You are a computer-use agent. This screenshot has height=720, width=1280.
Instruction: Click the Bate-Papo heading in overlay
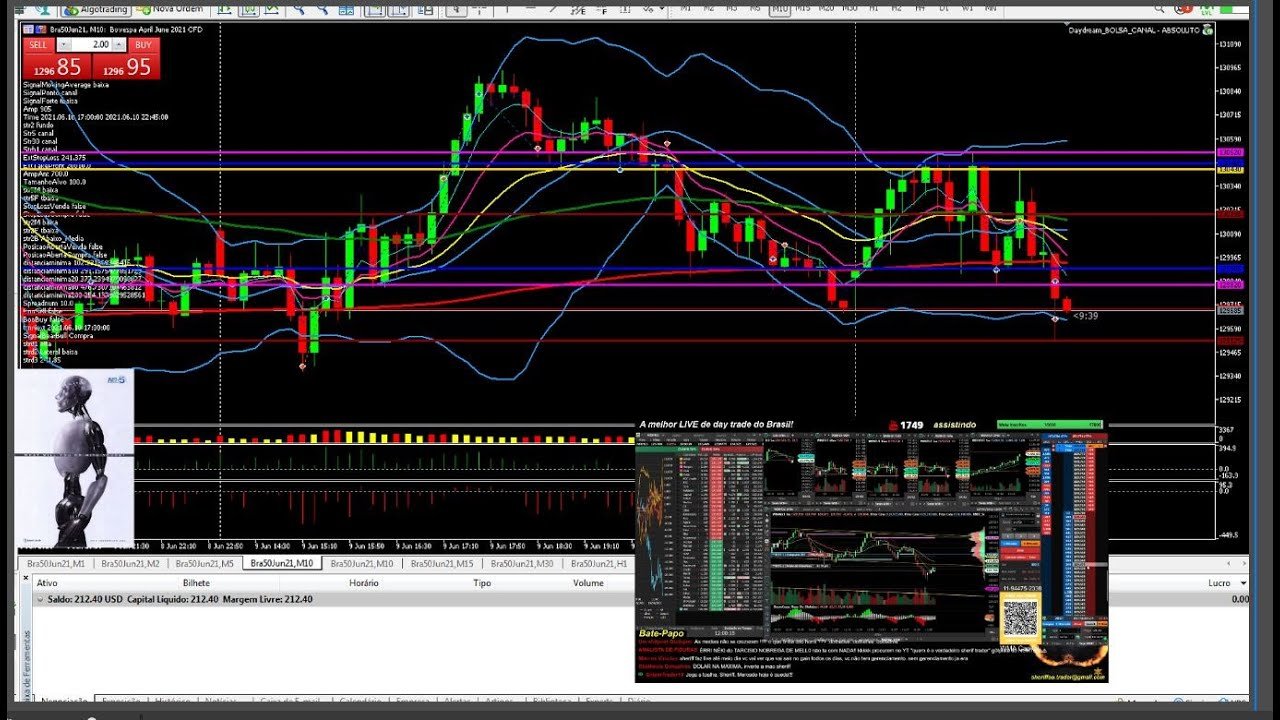662,633
